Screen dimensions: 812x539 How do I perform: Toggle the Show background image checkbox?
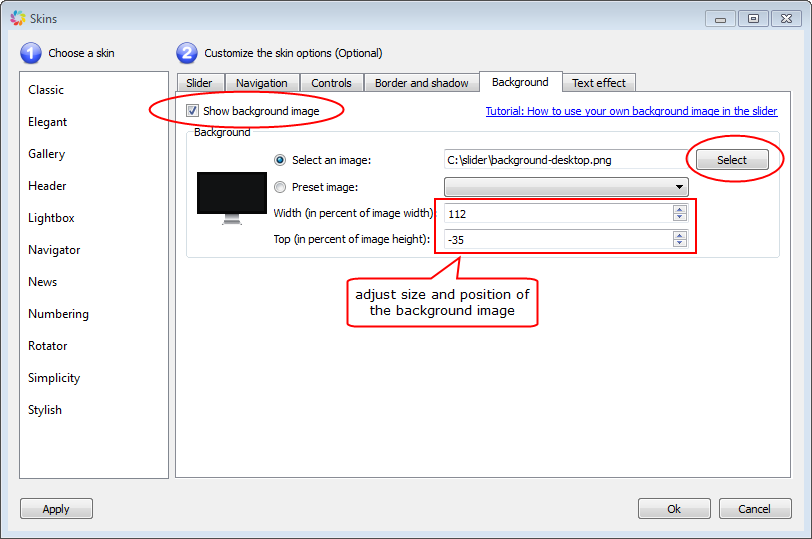[192, 111]
